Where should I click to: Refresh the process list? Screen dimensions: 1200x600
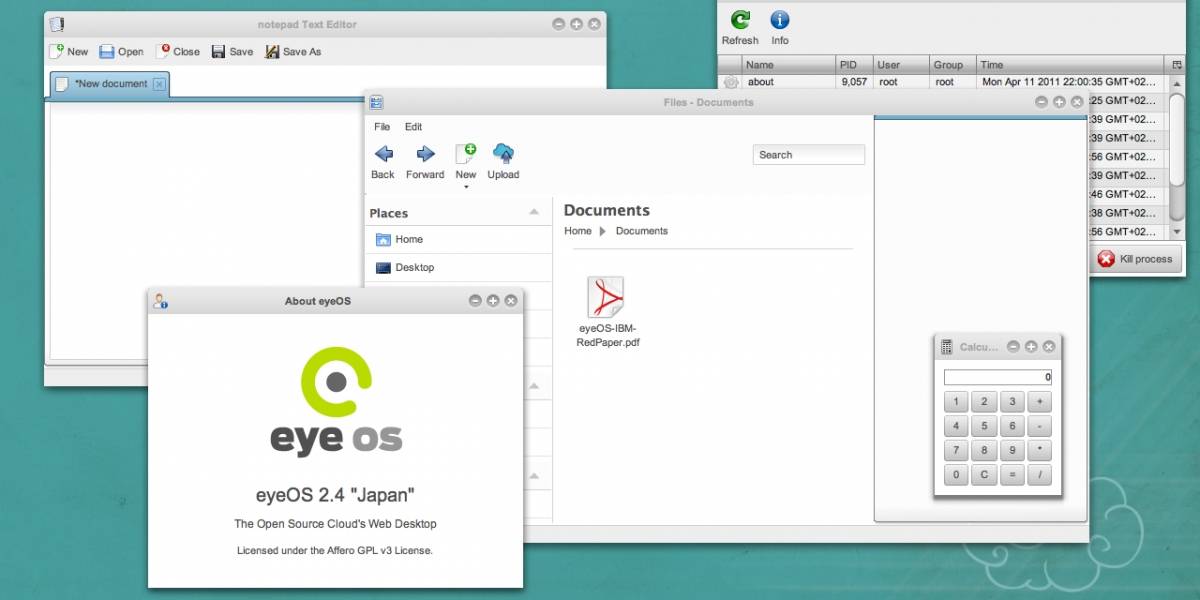point(740,27)
